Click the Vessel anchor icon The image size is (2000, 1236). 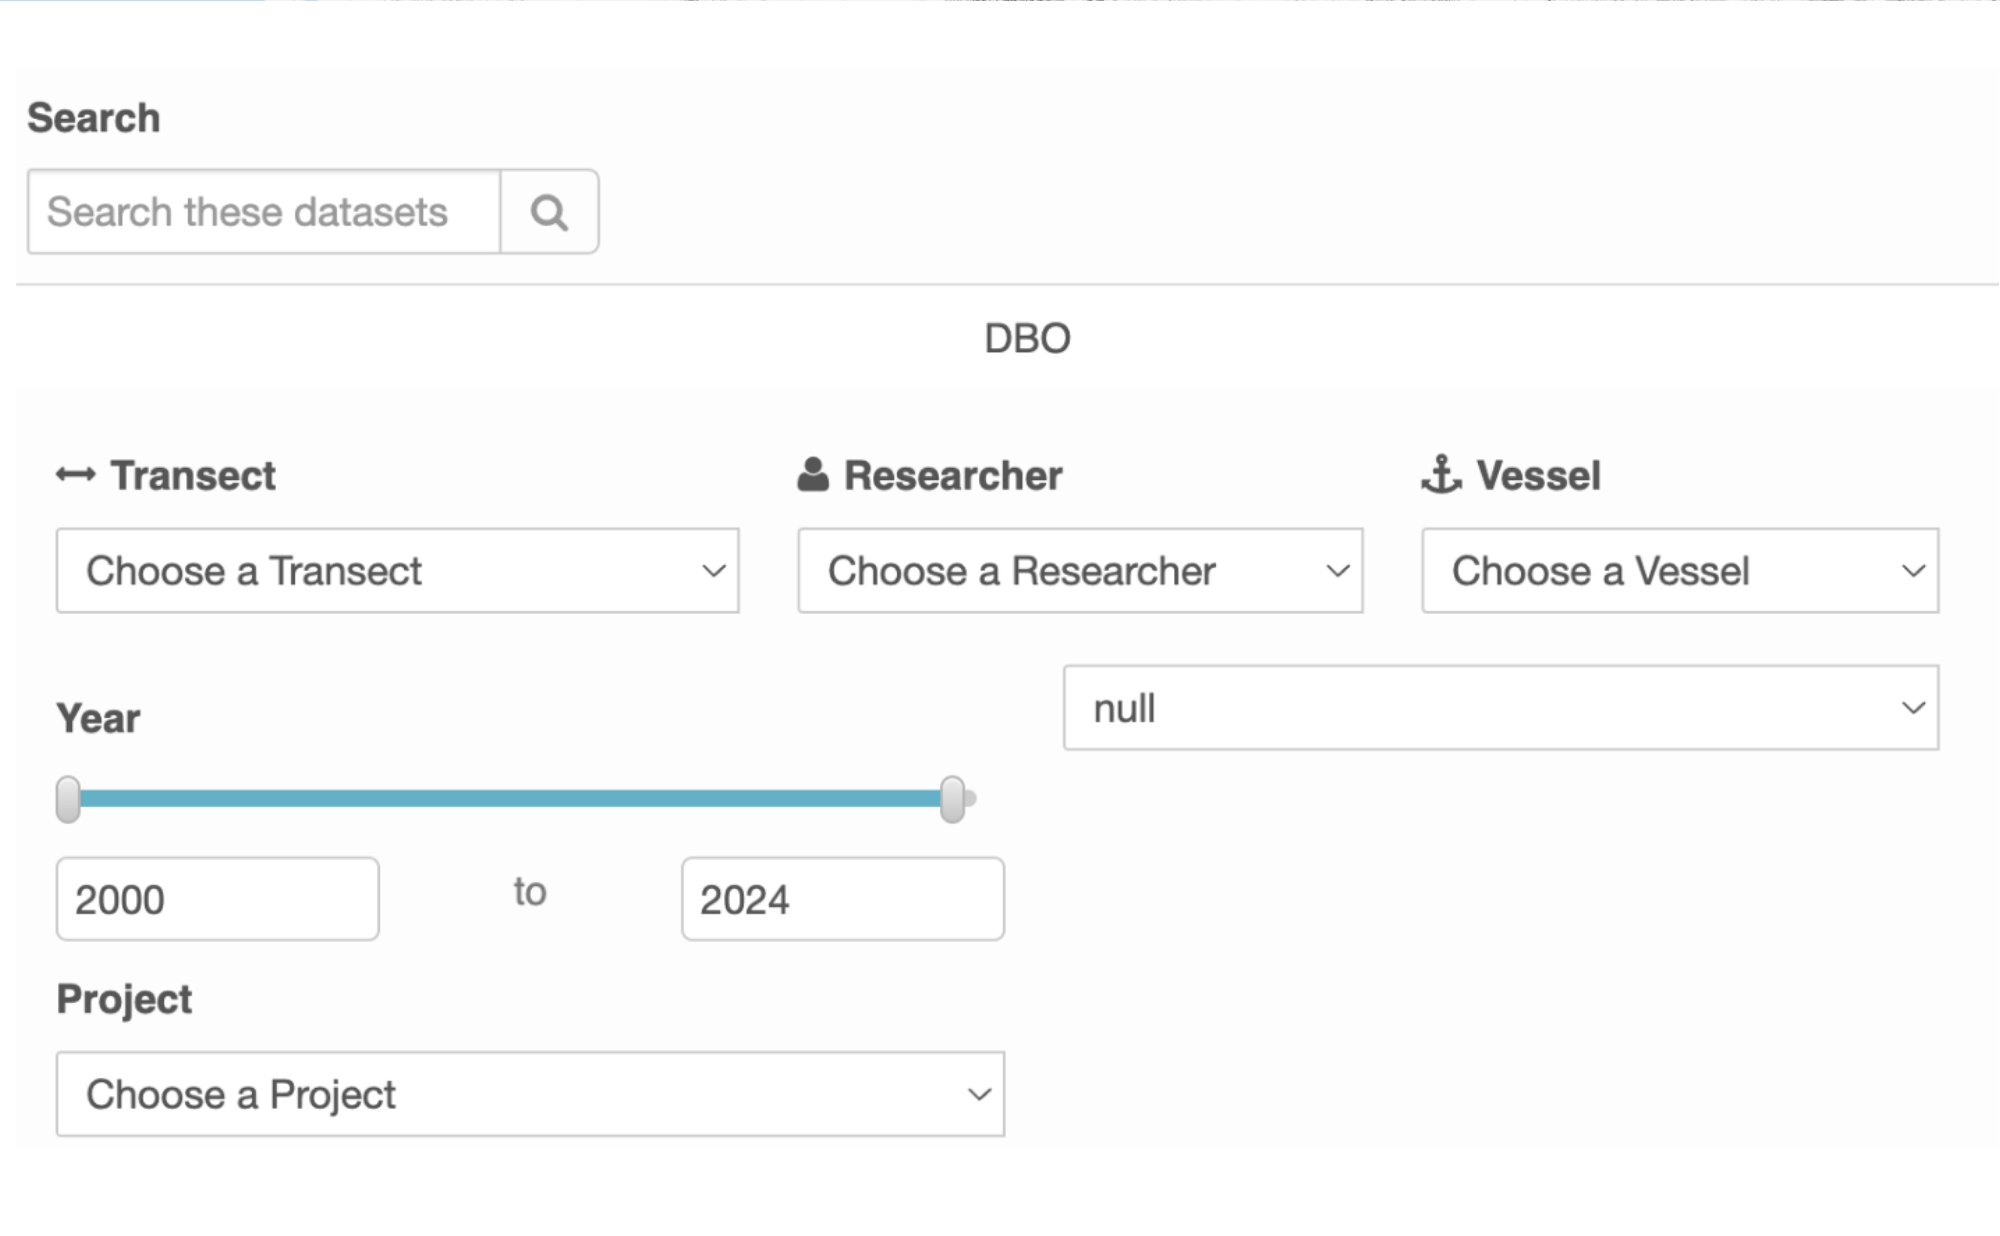[1441, 475]
